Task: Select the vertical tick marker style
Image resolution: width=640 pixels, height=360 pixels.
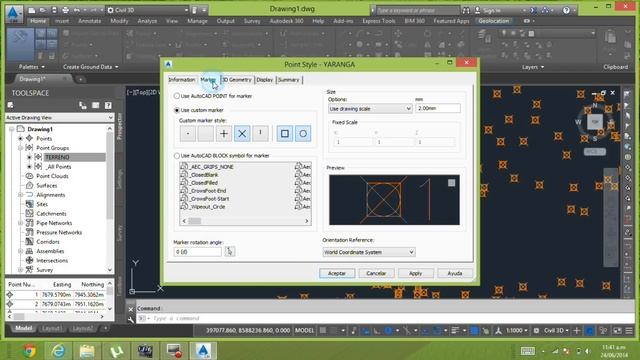Action: click(x=260, y=133)
